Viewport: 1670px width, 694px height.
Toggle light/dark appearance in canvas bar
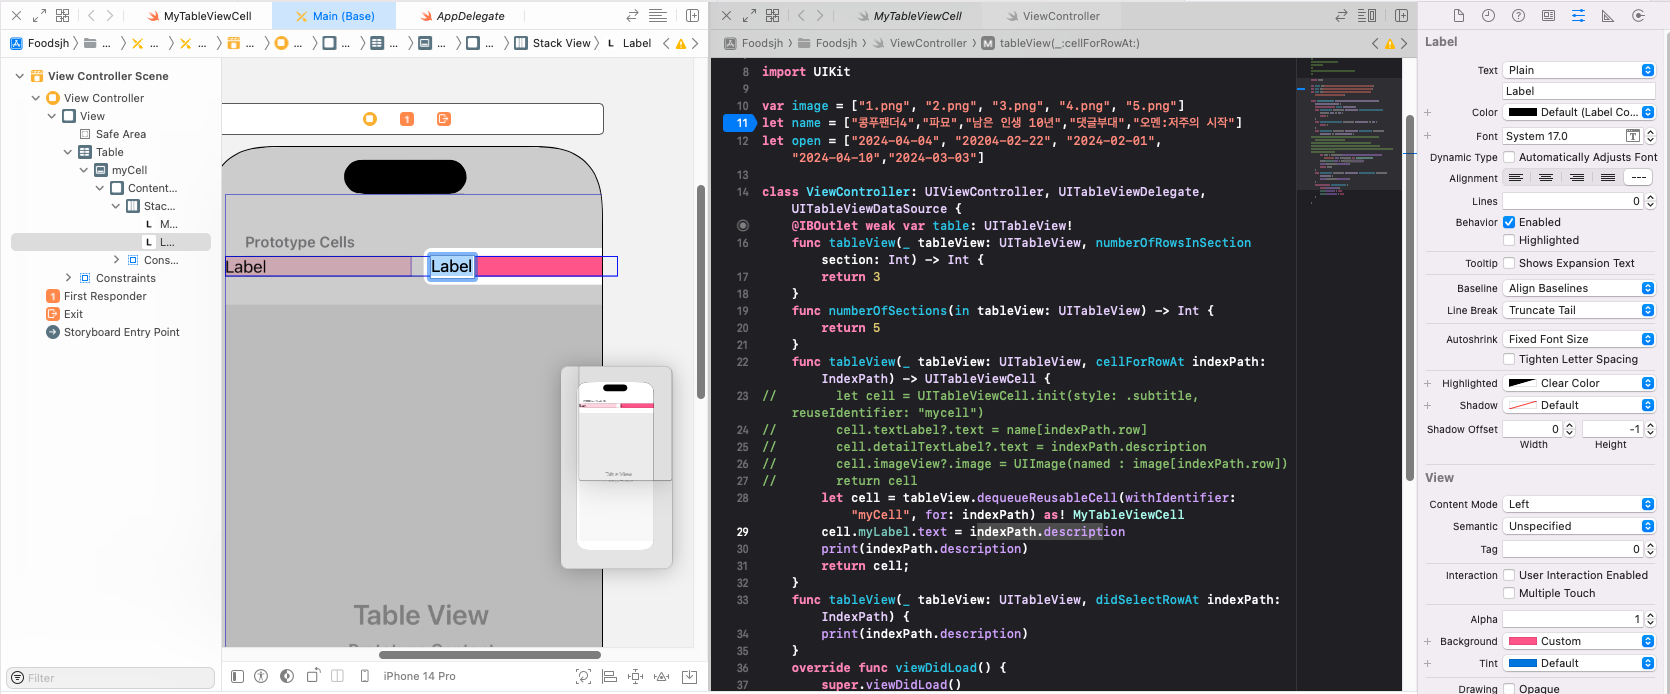287,676
